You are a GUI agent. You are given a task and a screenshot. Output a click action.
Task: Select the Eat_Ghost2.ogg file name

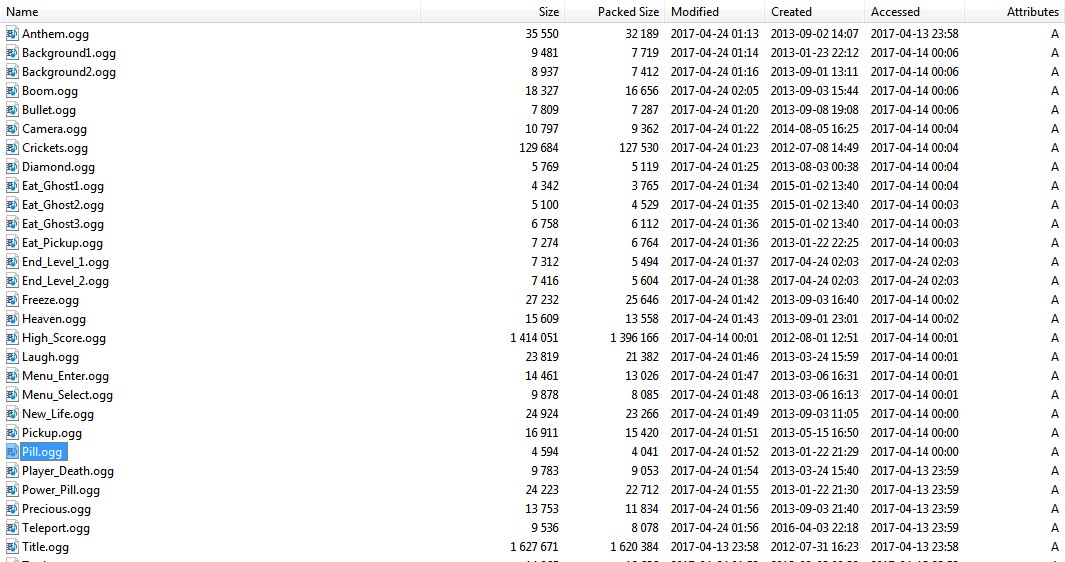[63, 205]
